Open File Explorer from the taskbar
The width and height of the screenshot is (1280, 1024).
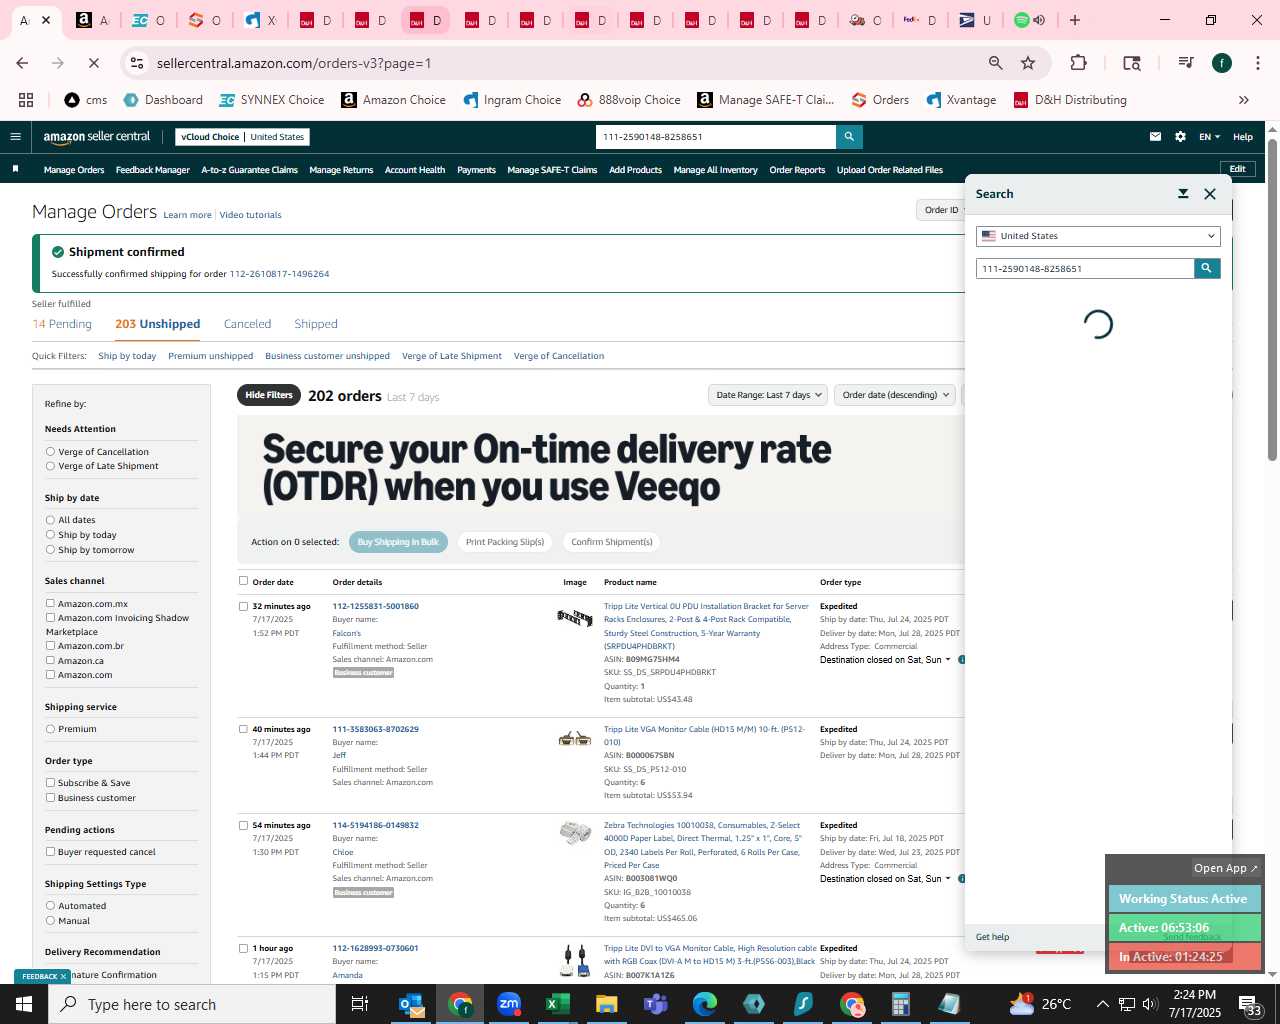(607, 1004)
